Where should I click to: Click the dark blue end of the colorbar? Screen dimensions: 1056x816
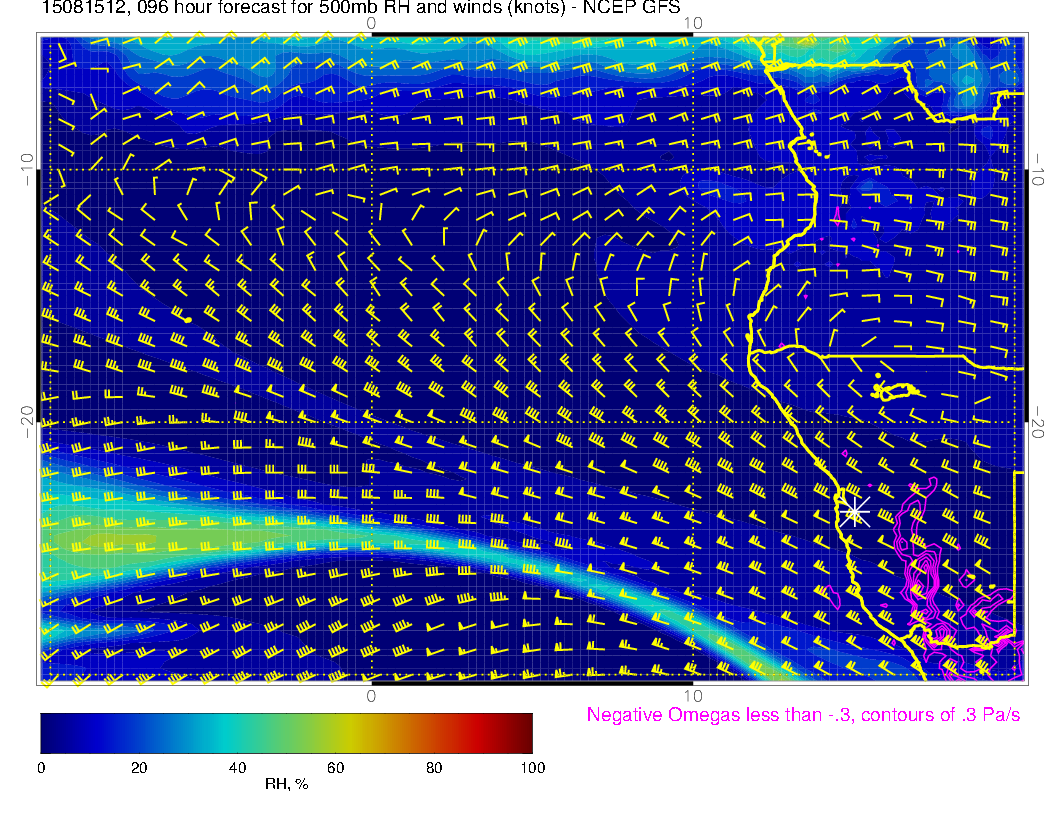(x=50, y=733)
